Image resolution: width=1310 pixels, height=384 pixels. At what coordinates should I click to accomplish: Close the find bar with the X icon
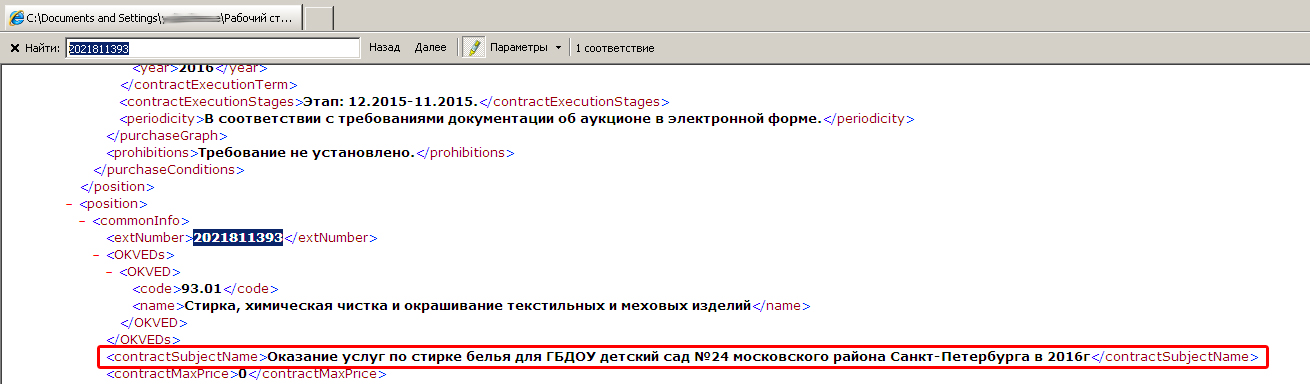(x=15, y=48)
